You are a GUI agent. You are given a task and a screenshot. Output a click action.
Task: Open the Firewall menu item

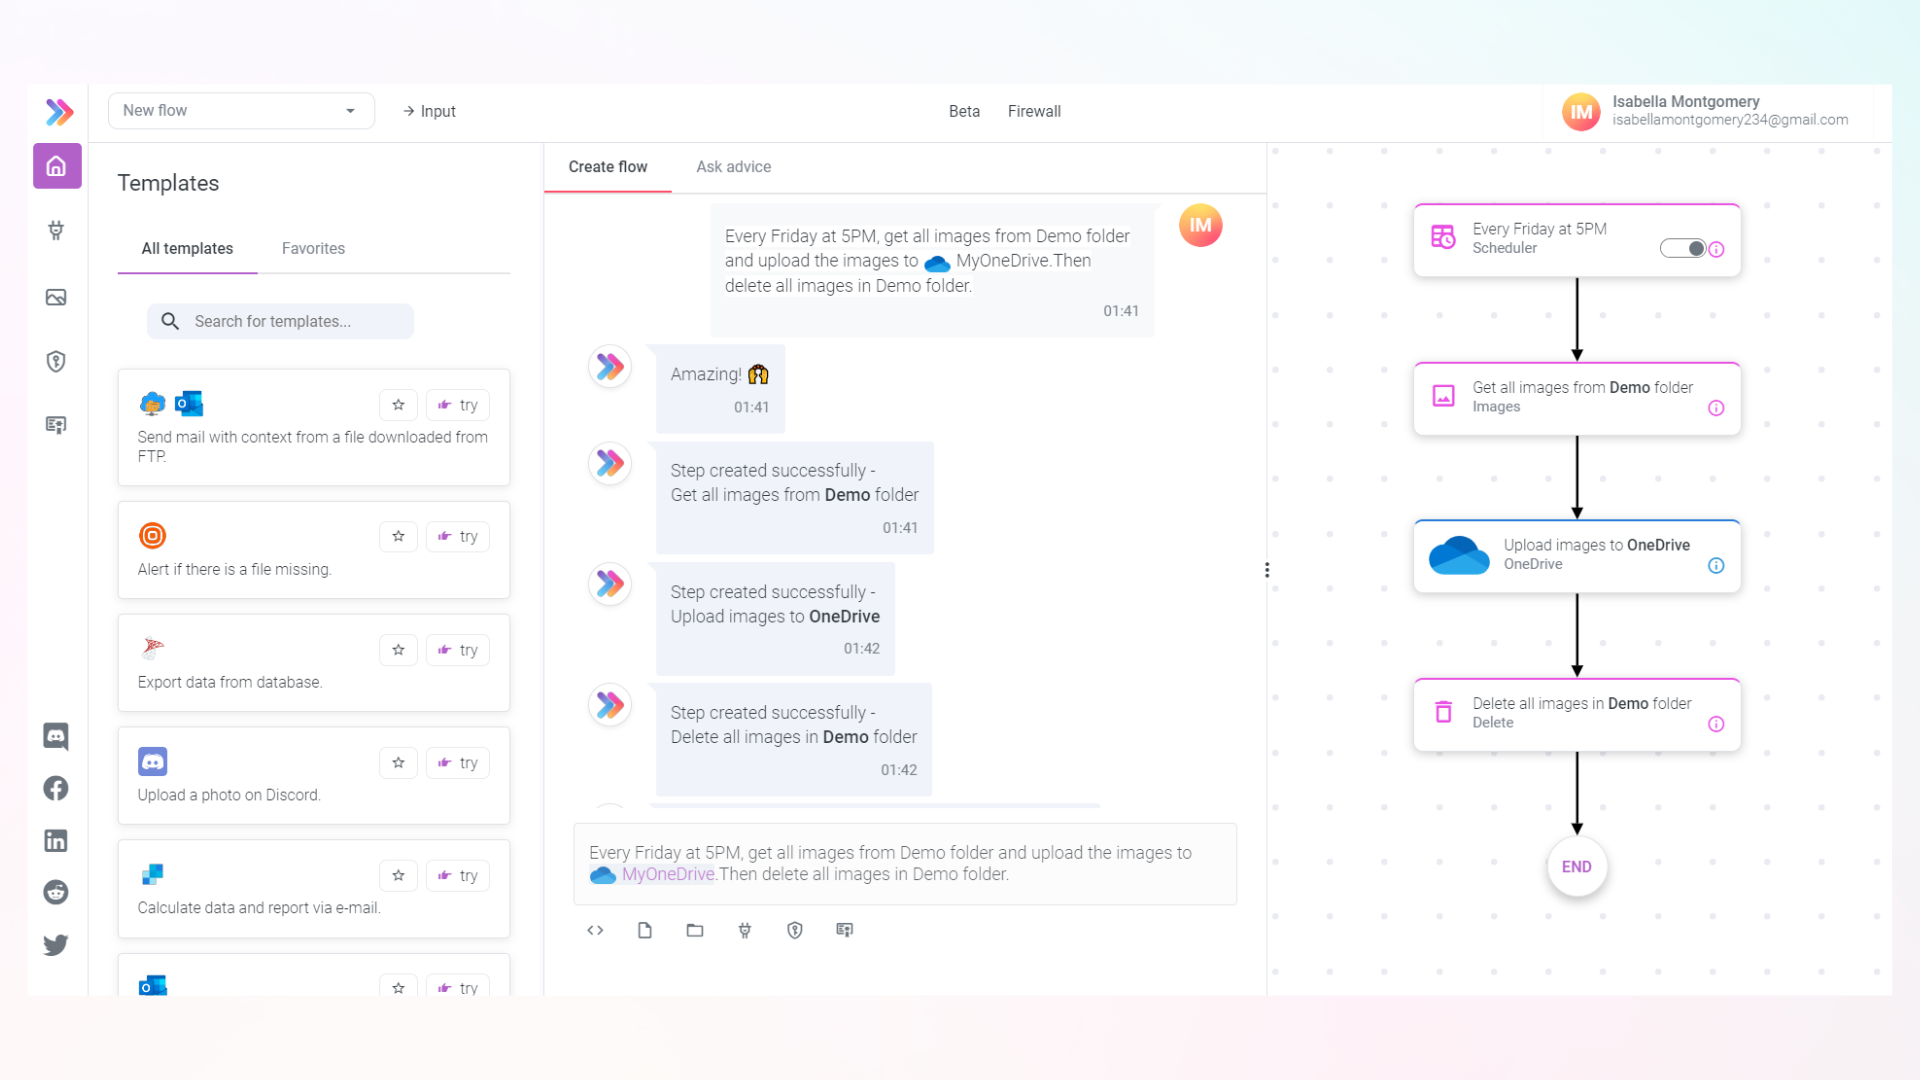tap(1034, 112)
